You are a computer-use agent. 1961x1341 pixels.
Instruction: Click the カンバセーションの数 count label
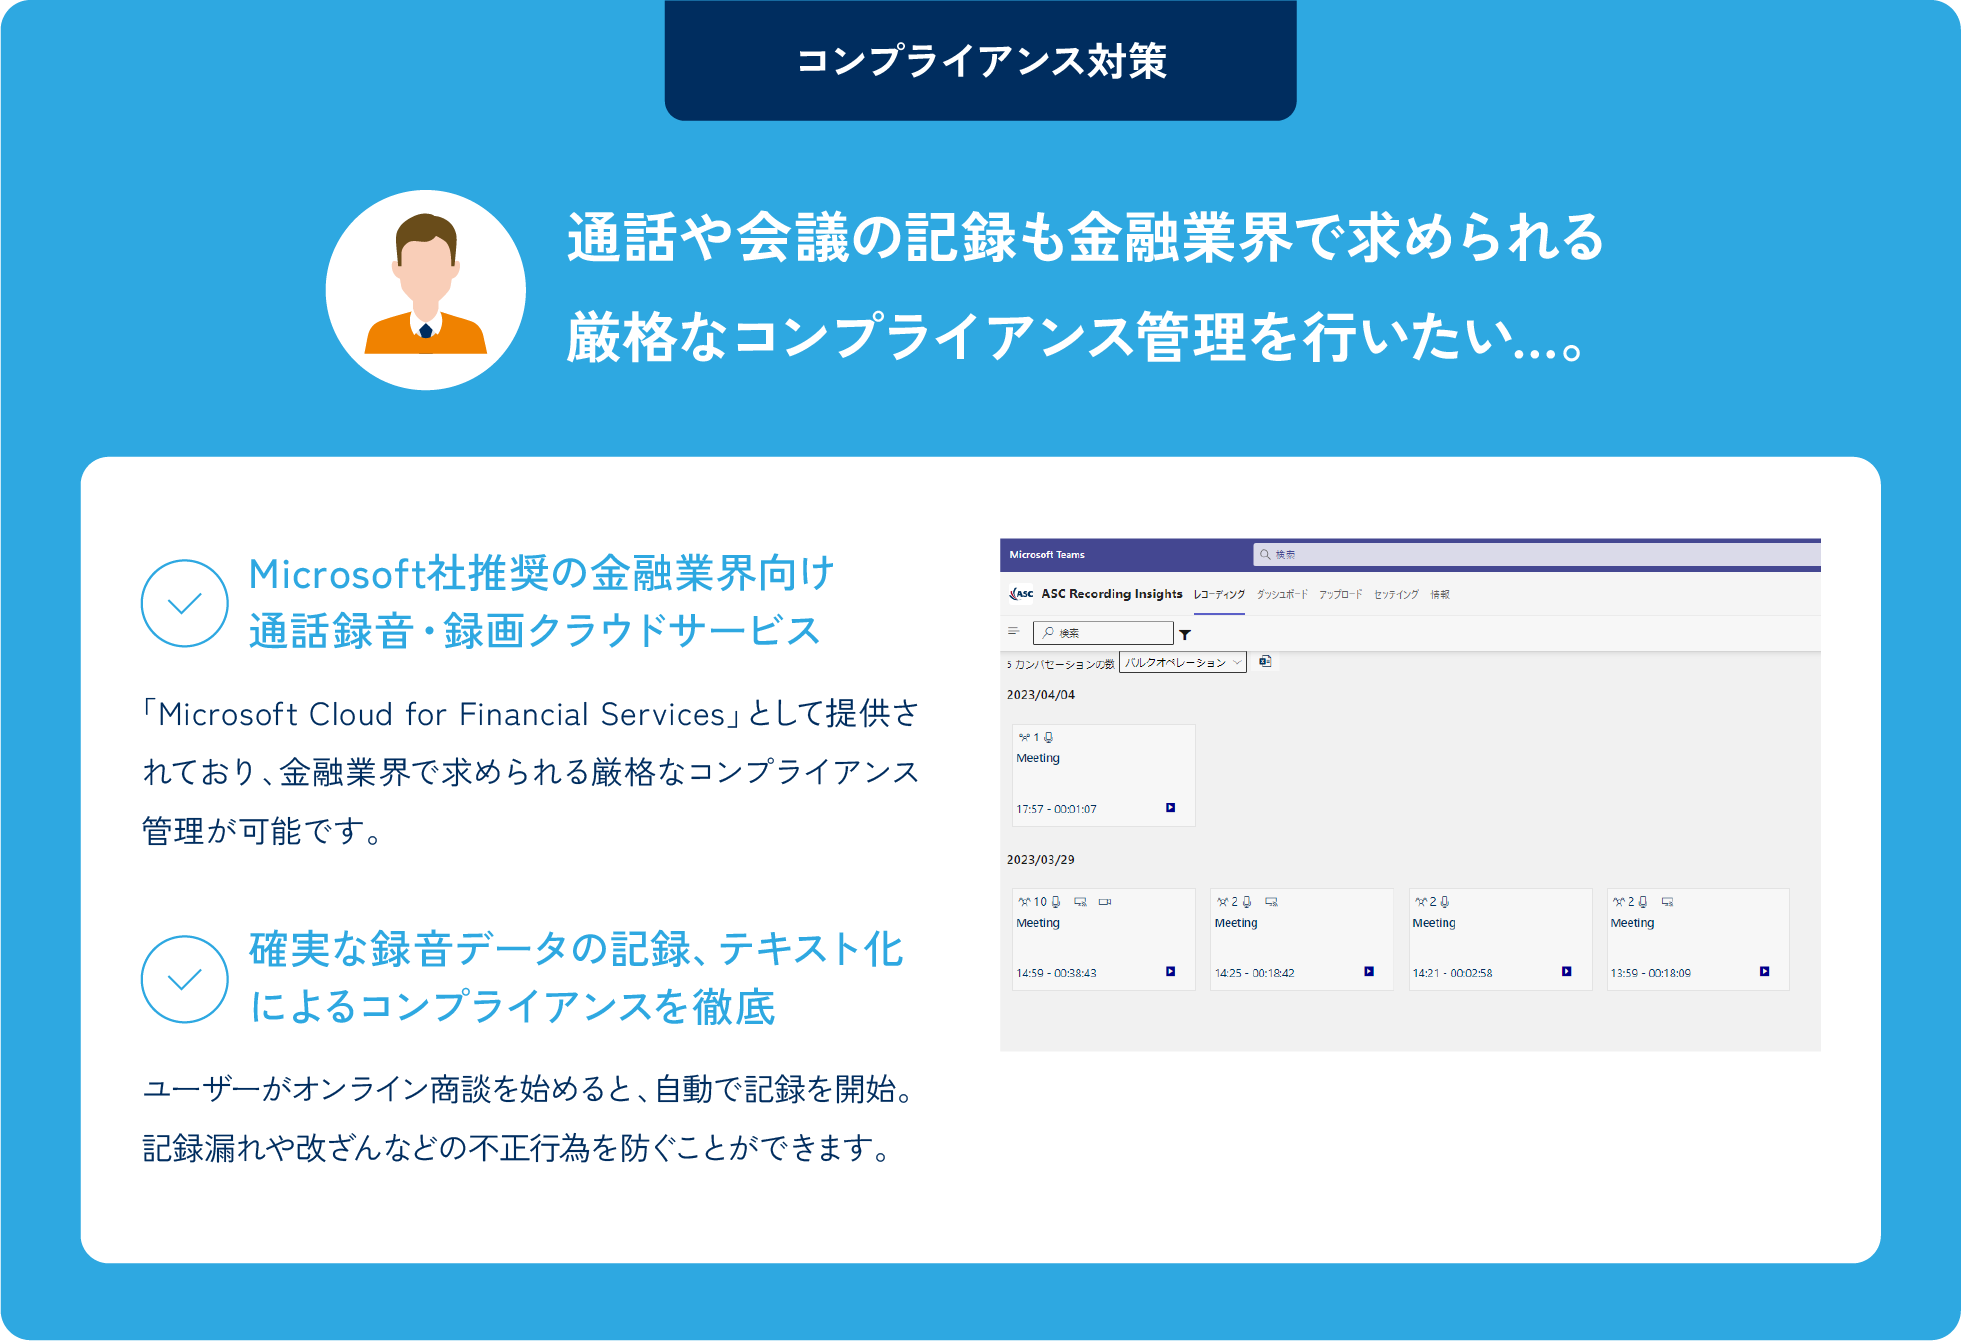coord(1060,664)
